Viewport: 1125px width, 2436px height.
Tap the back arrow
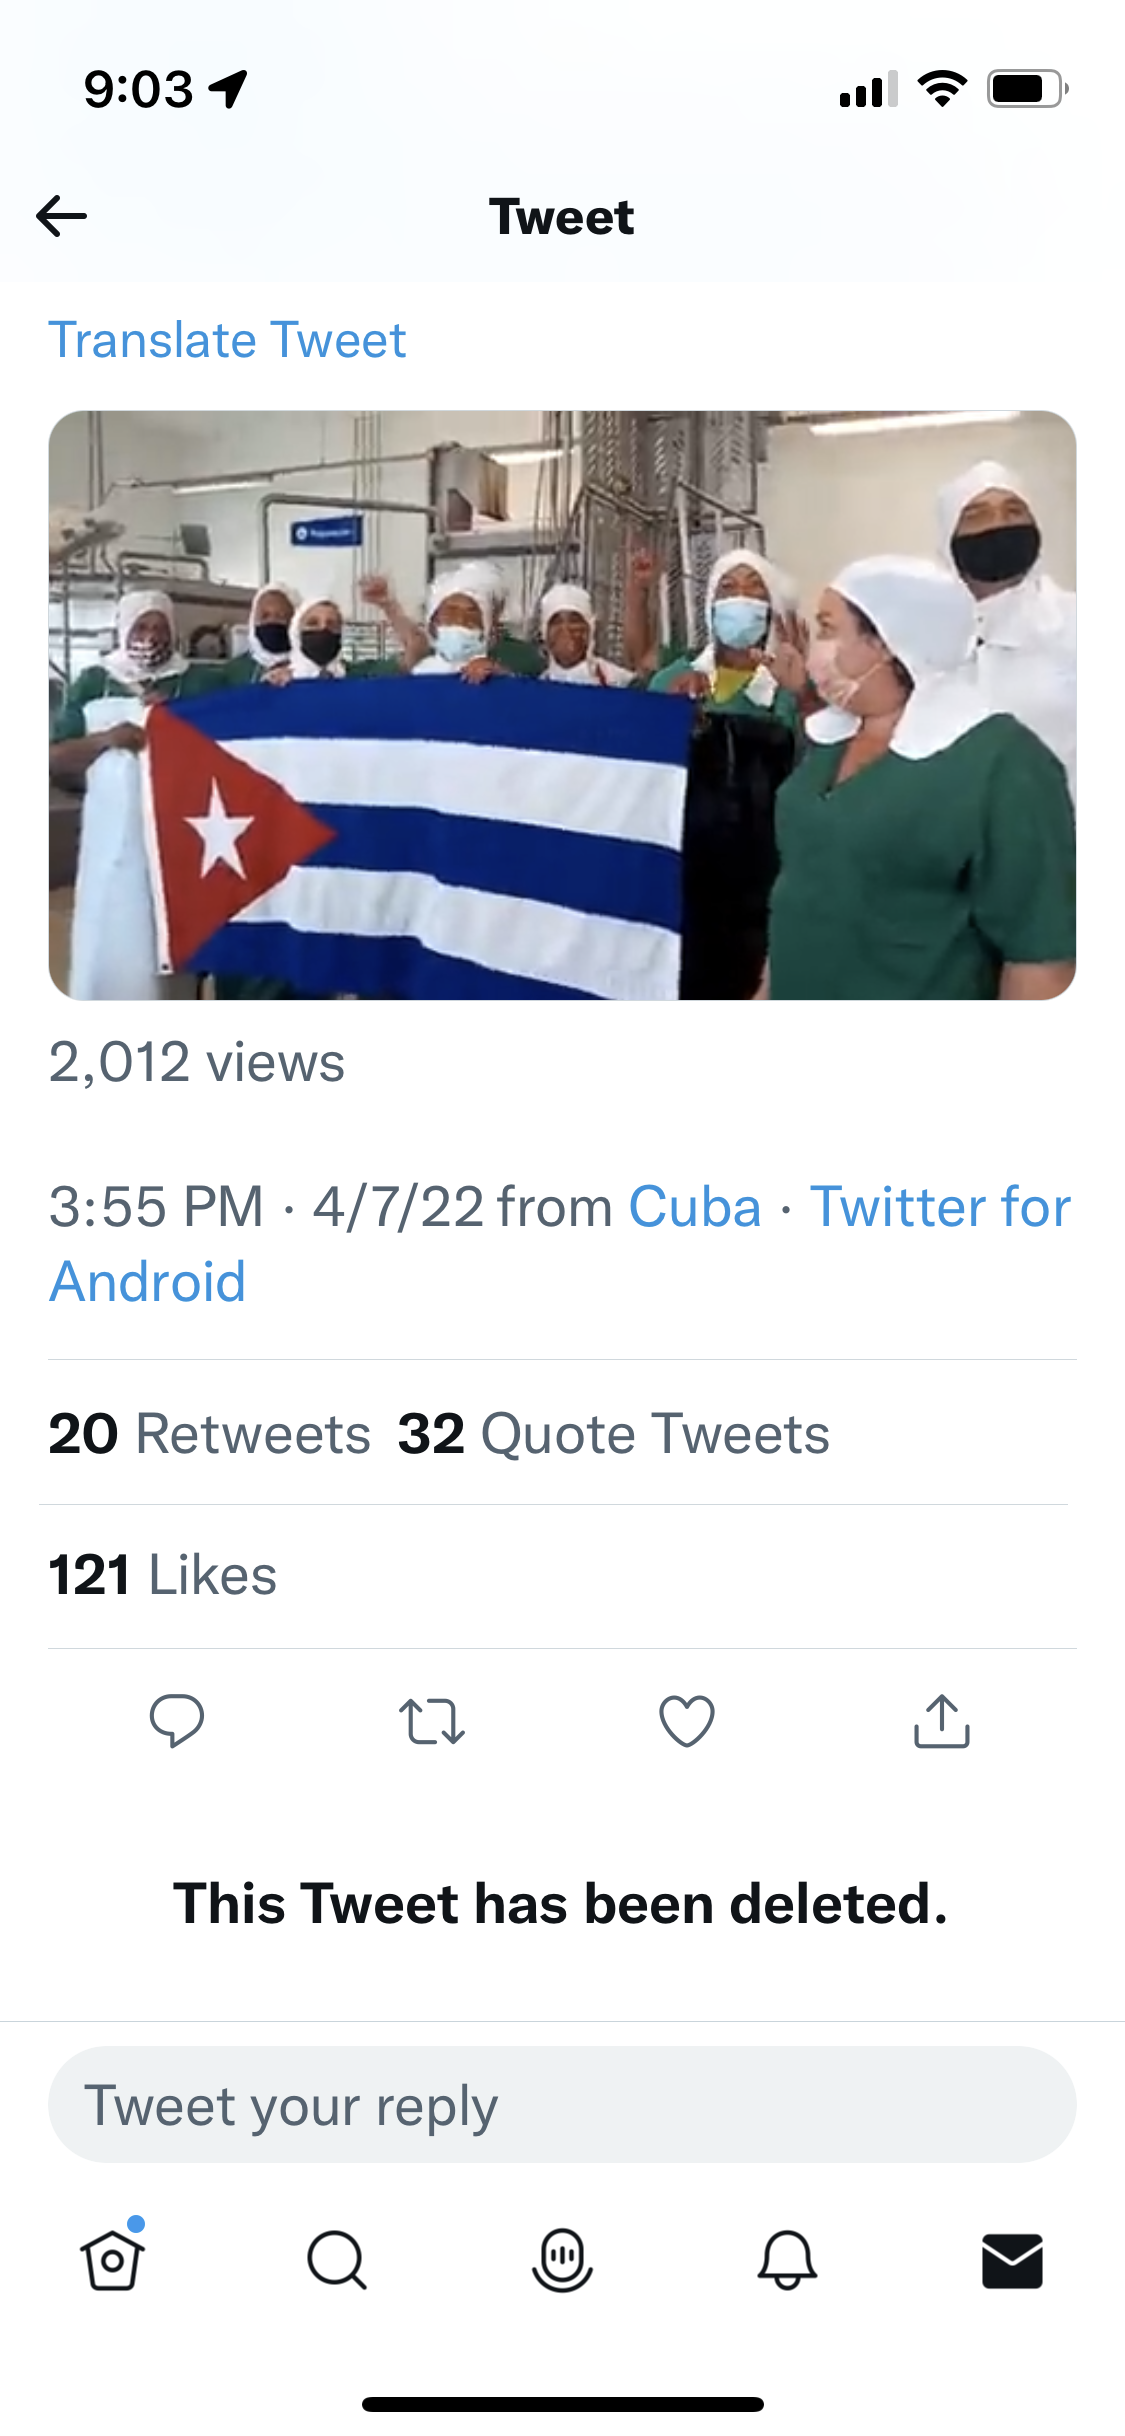[62, 216]
